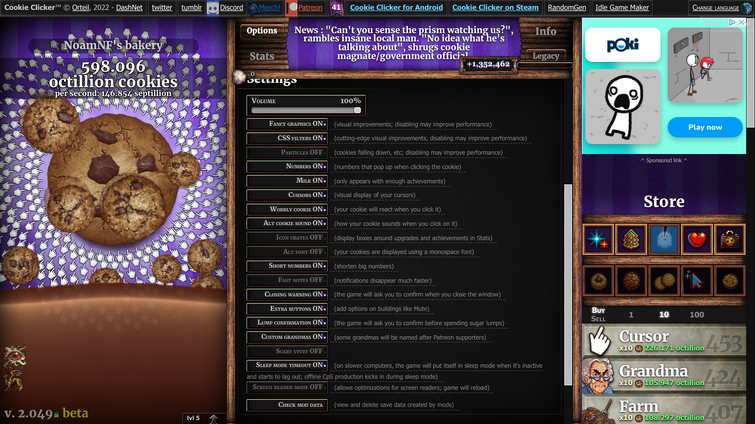Open the Info tab
Viewport: 755px width, 424px height.
546,31
